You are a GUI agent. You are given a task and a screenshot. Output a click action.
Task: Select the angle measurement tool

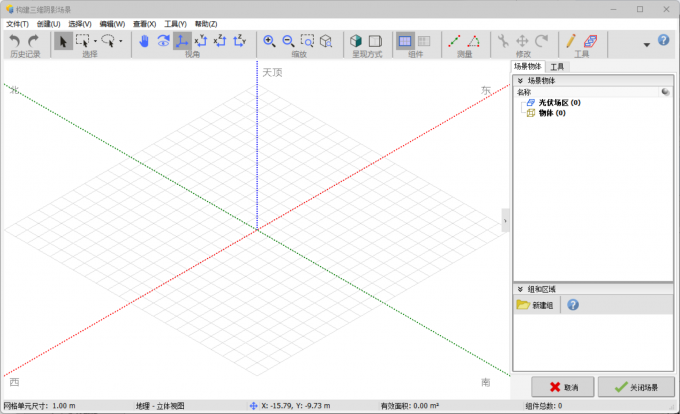pos(474,41)
